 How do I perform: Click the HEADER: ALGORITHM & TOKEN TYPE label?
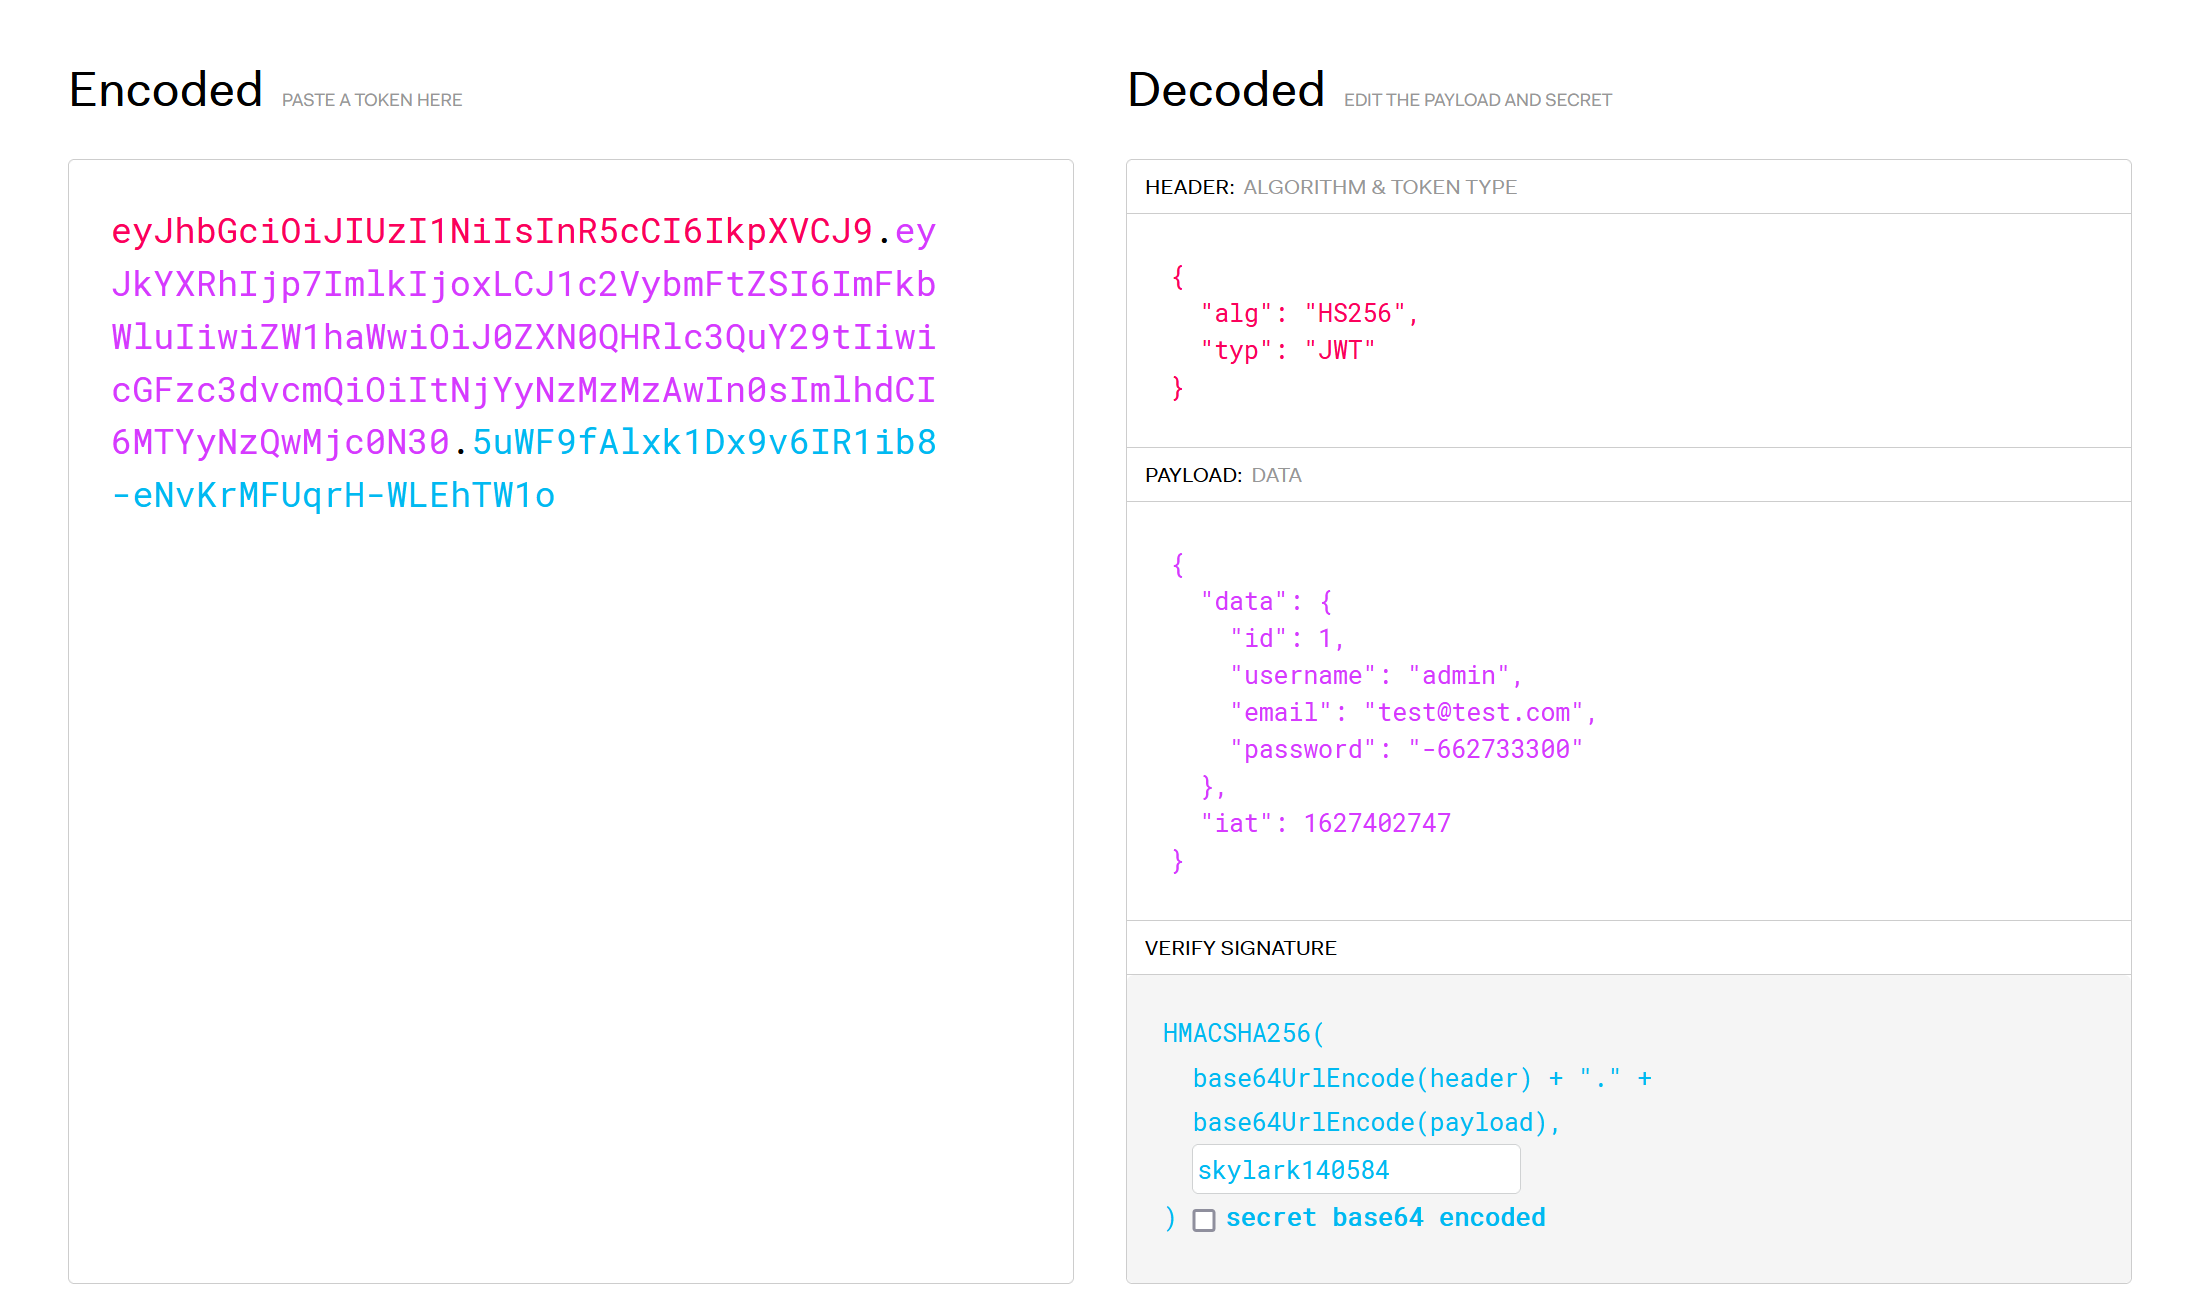click(x=1330, y=187)
